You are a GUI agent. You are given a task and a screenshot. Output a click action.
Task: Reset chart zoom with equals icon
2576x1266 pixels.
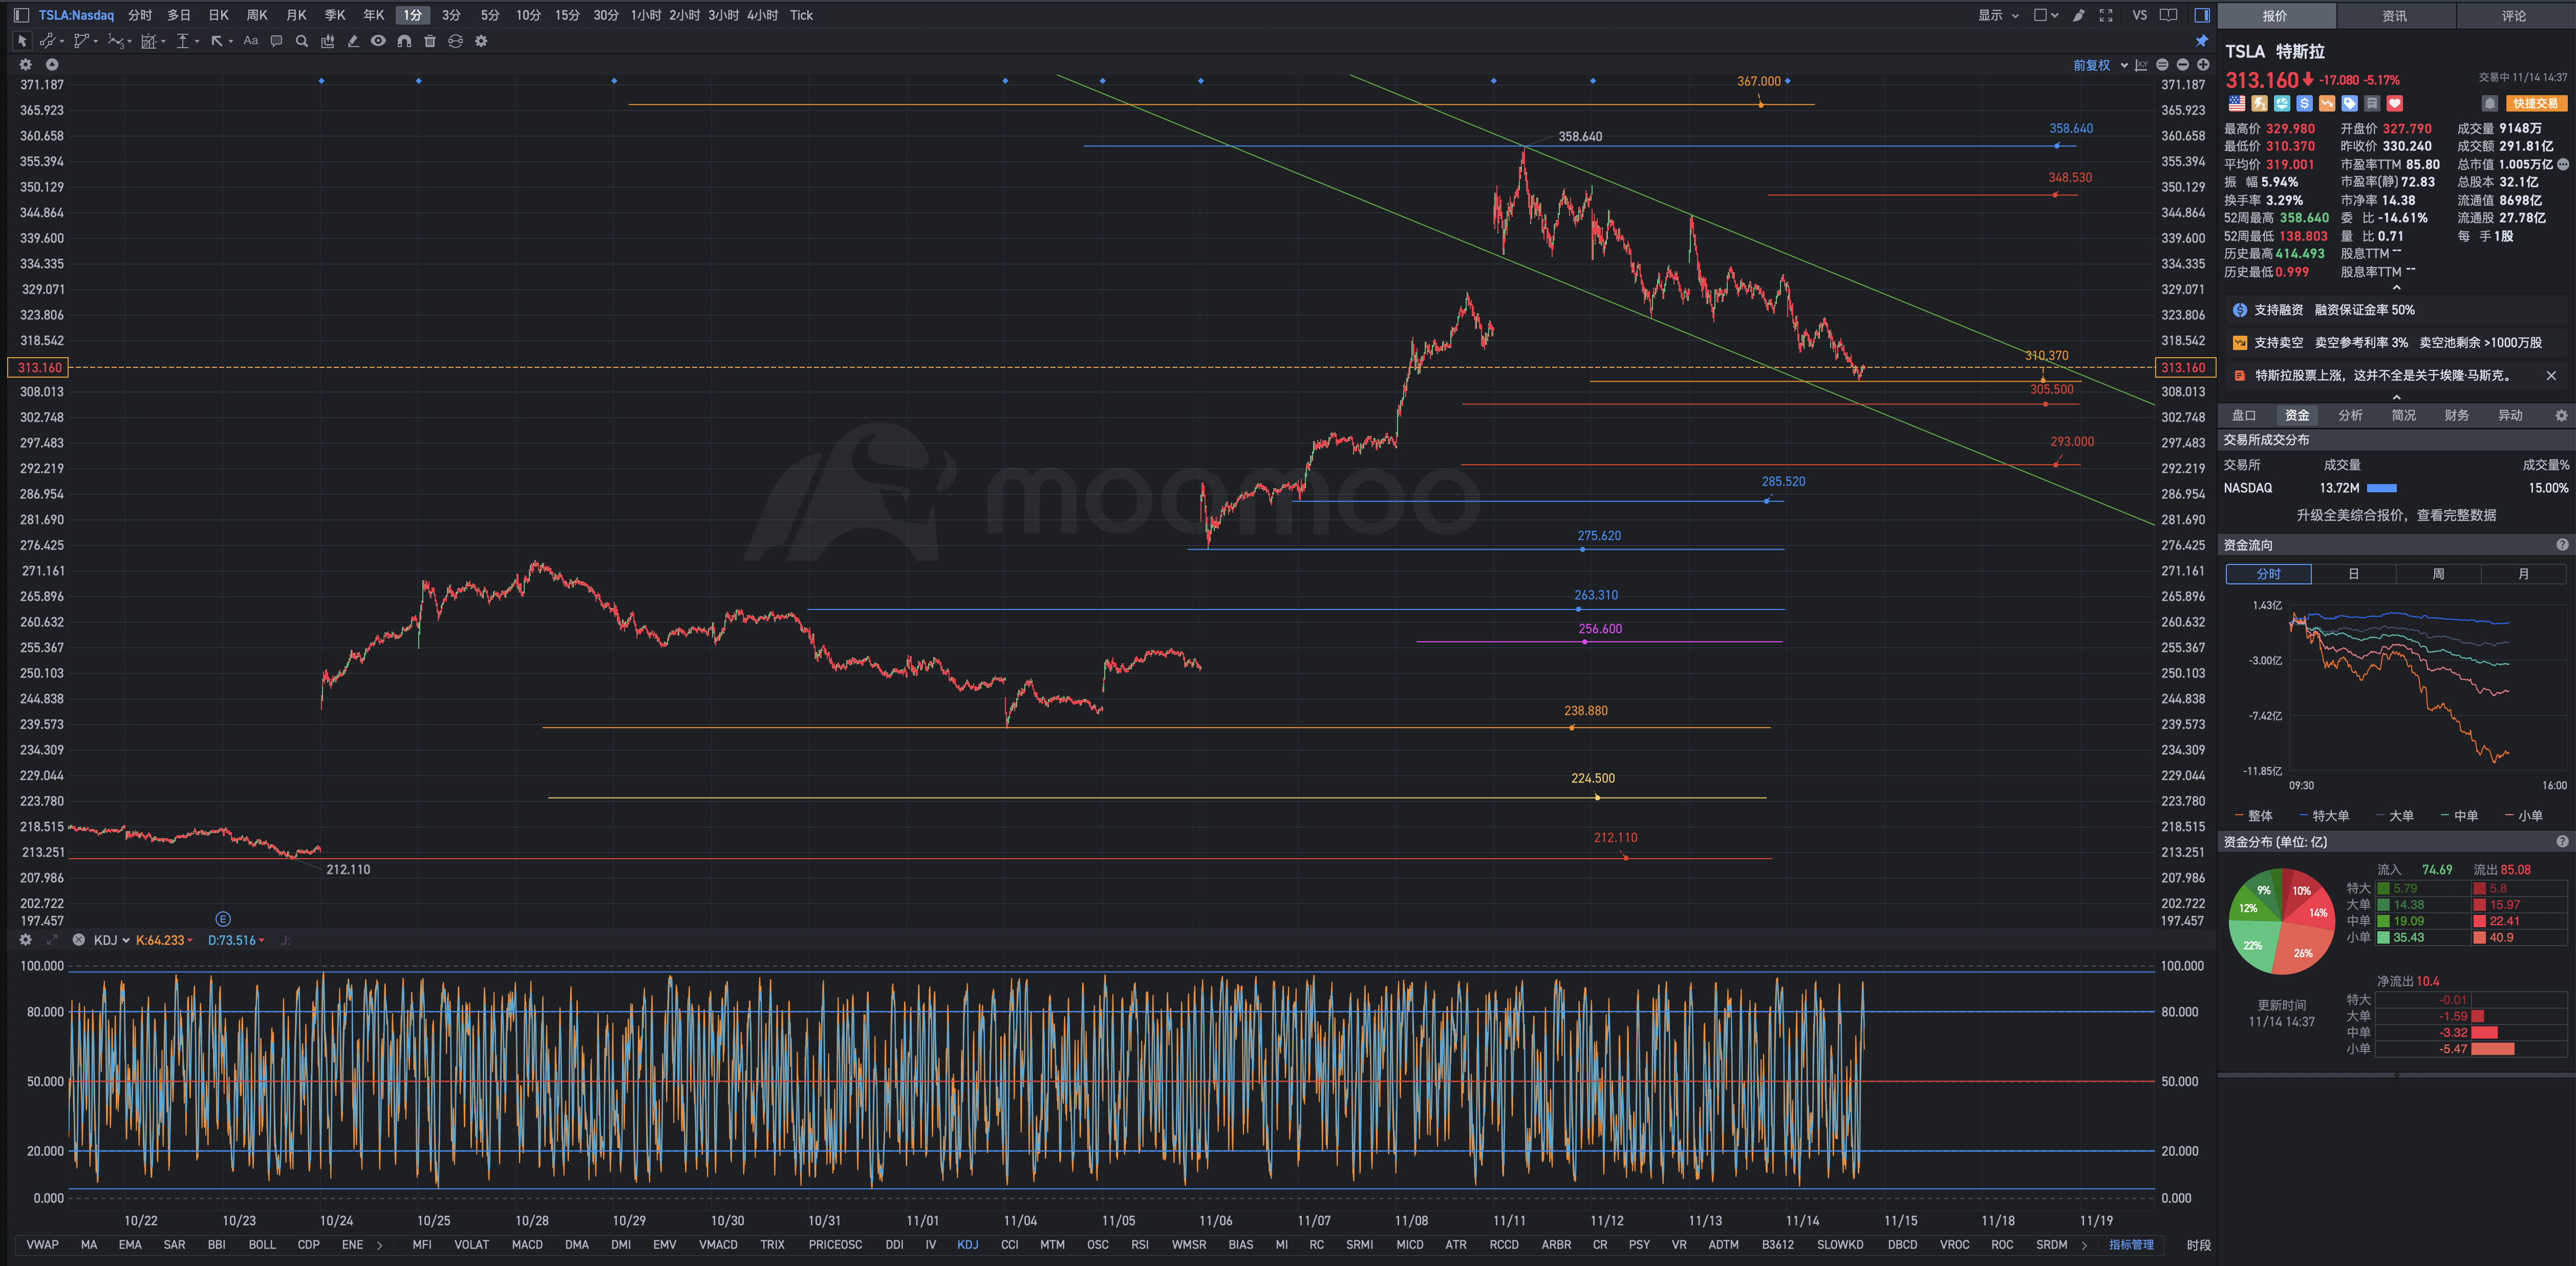click(x=2162, y=65)
